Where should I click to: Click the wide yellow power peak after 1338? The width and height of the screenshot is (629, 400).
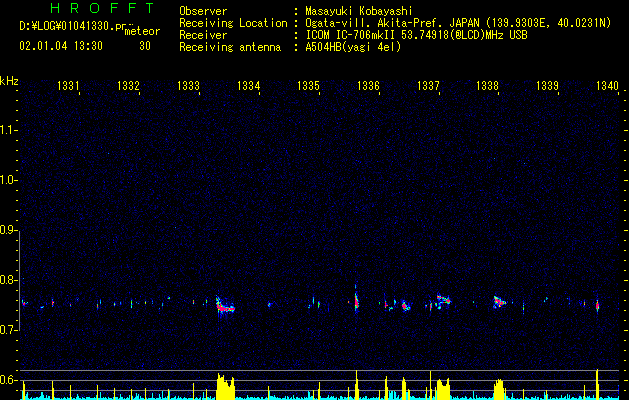499,389
